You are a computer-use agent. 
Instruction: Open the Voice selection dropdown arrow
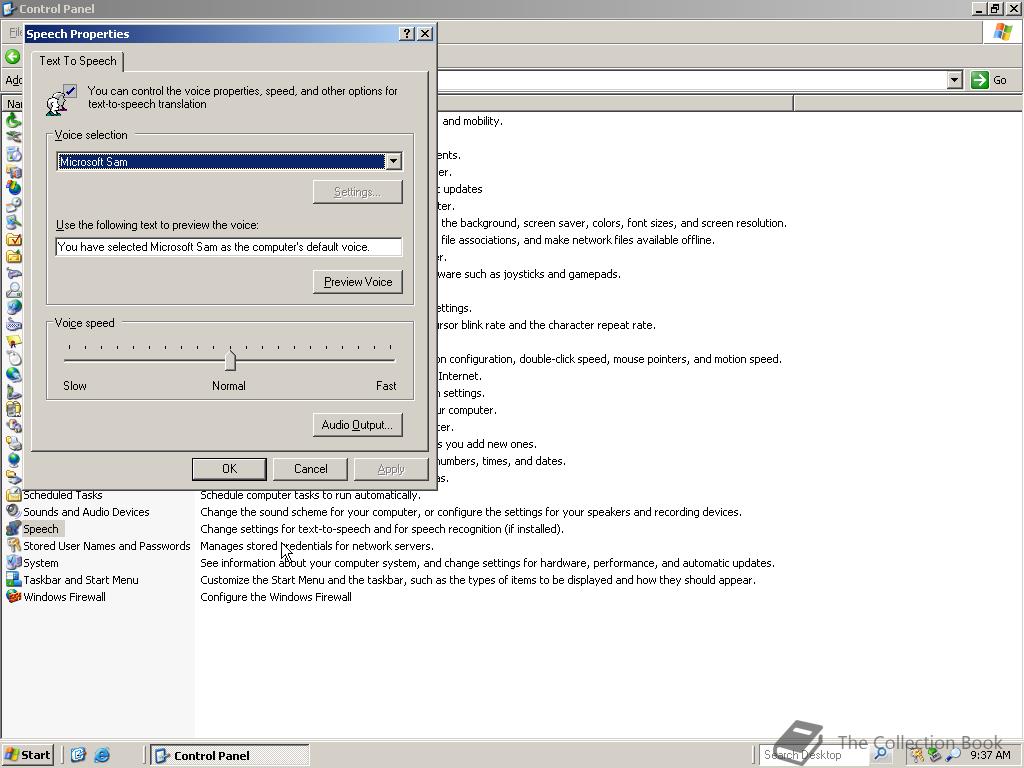(x=393, y=161)
